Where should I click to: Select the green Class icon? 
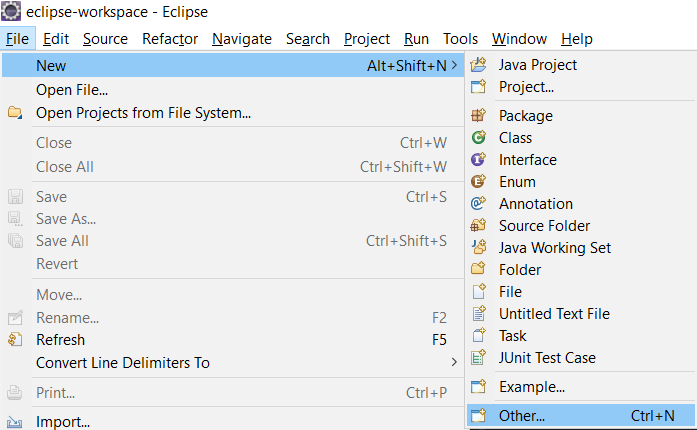click(x=478, y=137)
